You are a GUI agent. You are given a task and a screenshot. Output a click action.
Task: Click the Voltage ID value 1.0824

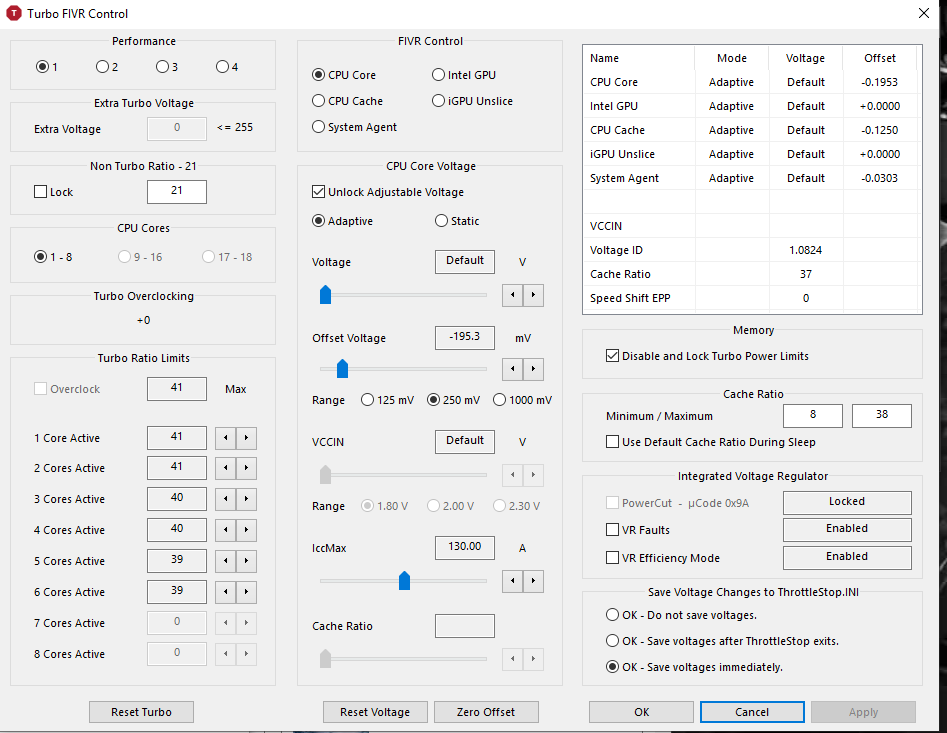(x=806, y=250)
